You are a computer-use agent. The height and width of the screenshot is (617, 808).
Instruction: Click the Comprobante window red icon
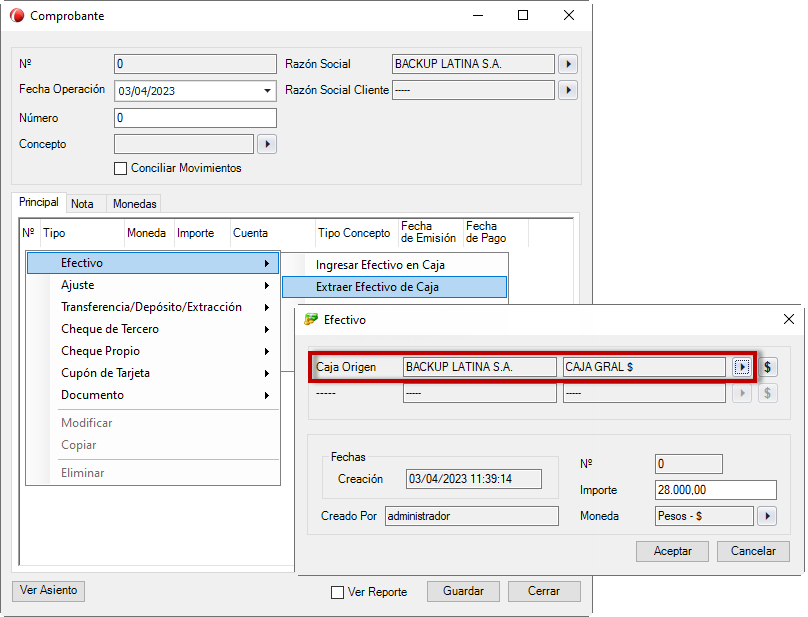coord(17,15)
